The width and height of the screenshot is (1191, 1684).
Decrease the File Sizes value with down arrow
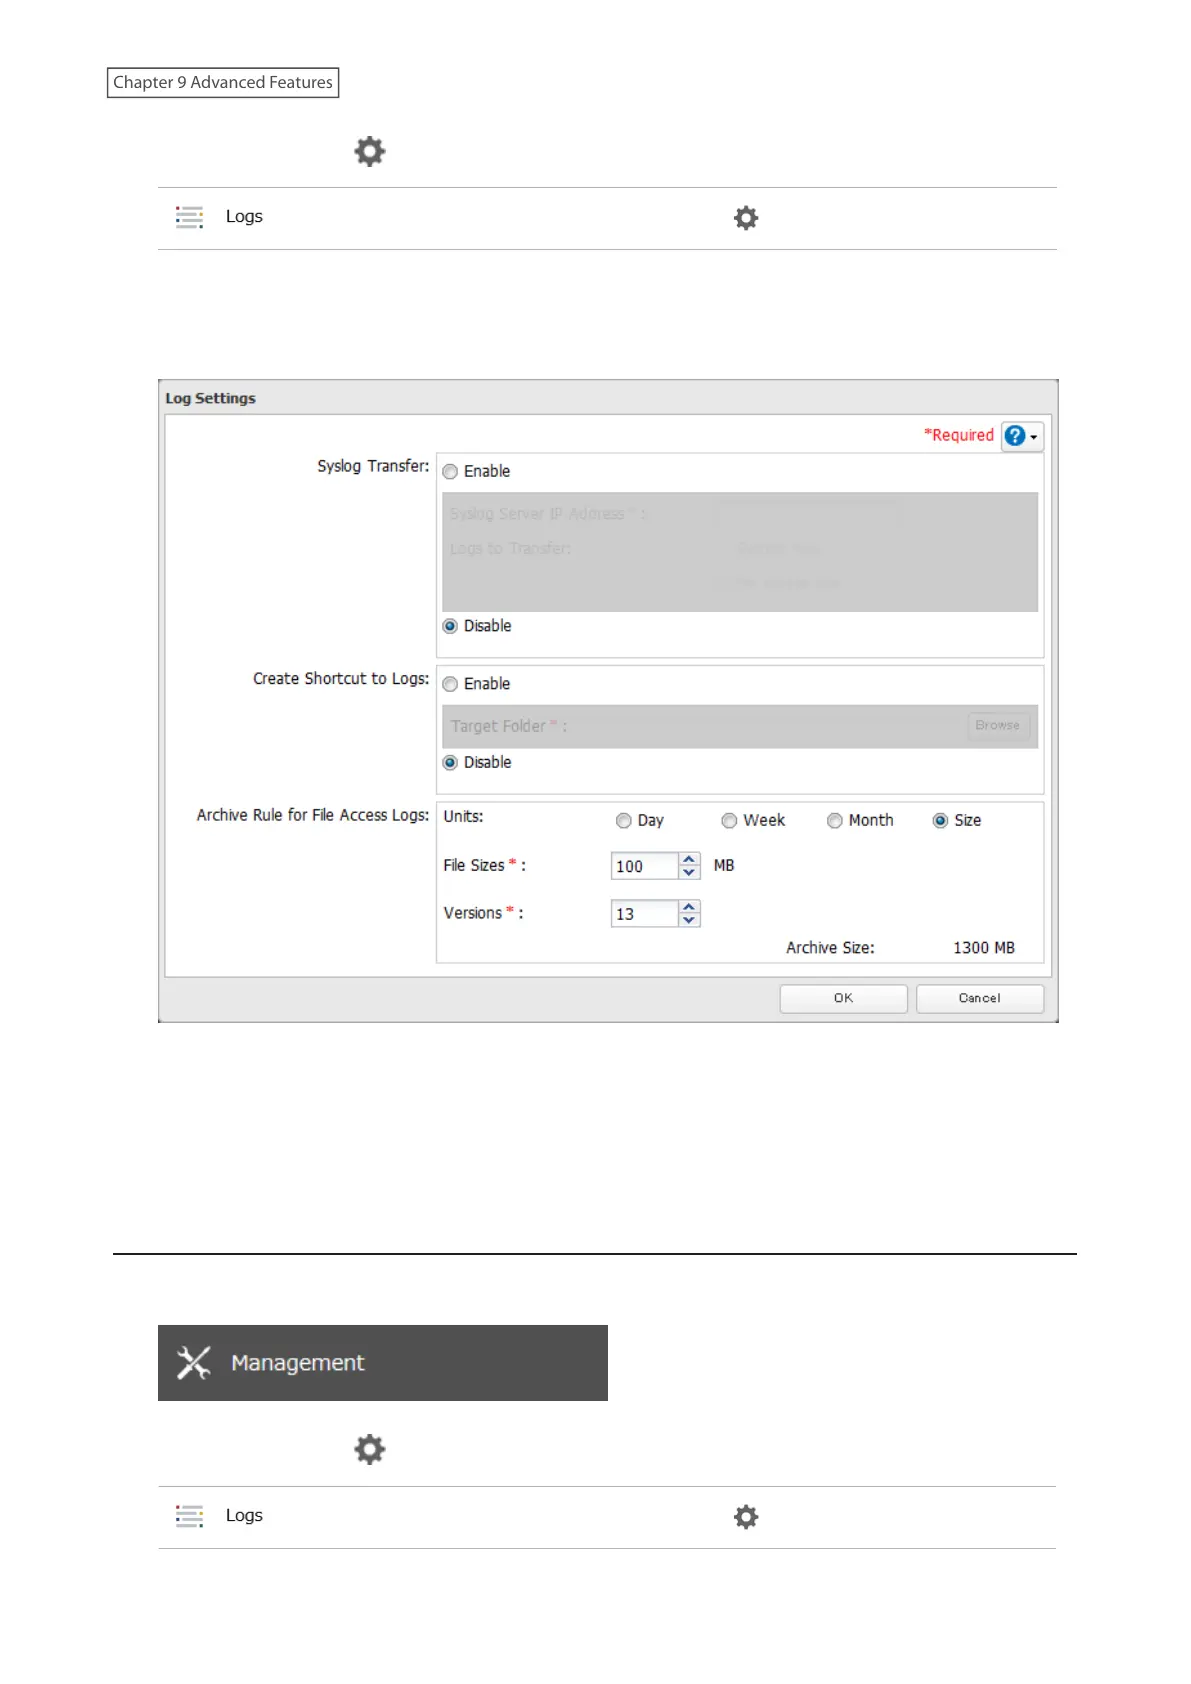point(689,873)
